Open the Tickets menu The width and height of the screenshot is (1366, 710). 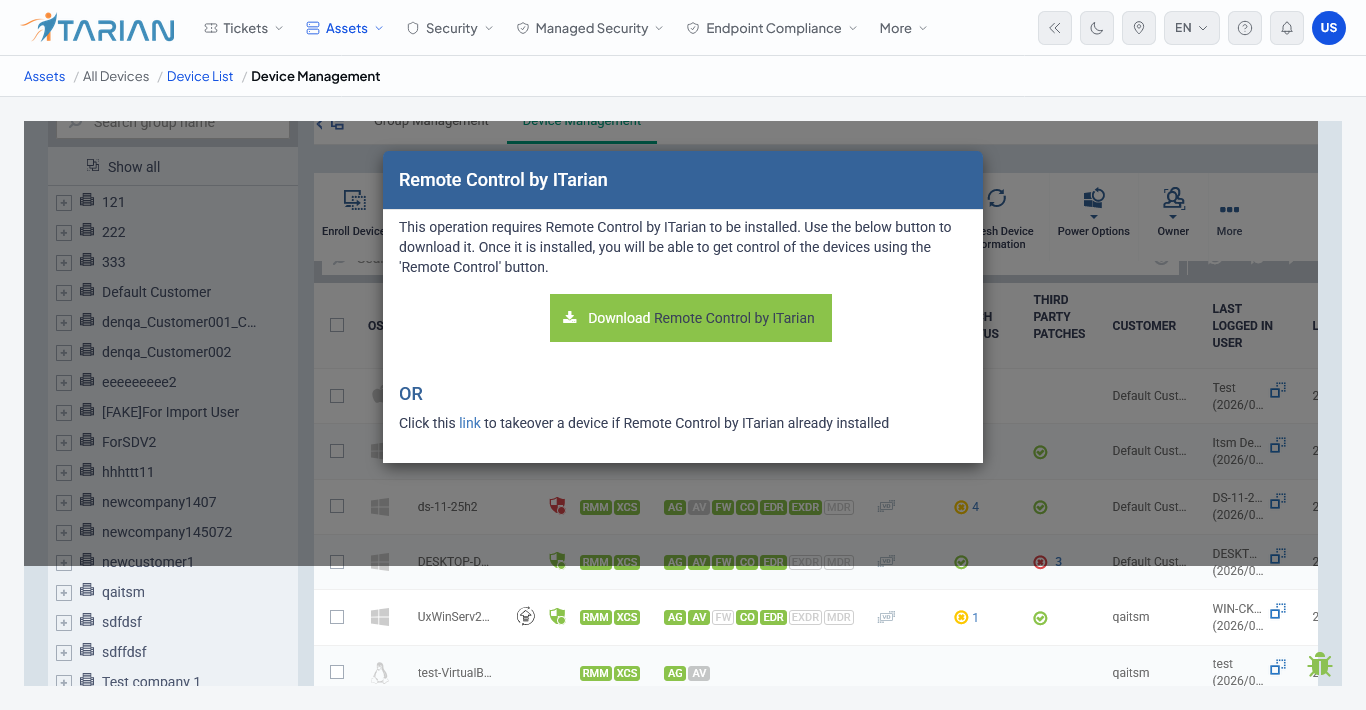(243, 28)
